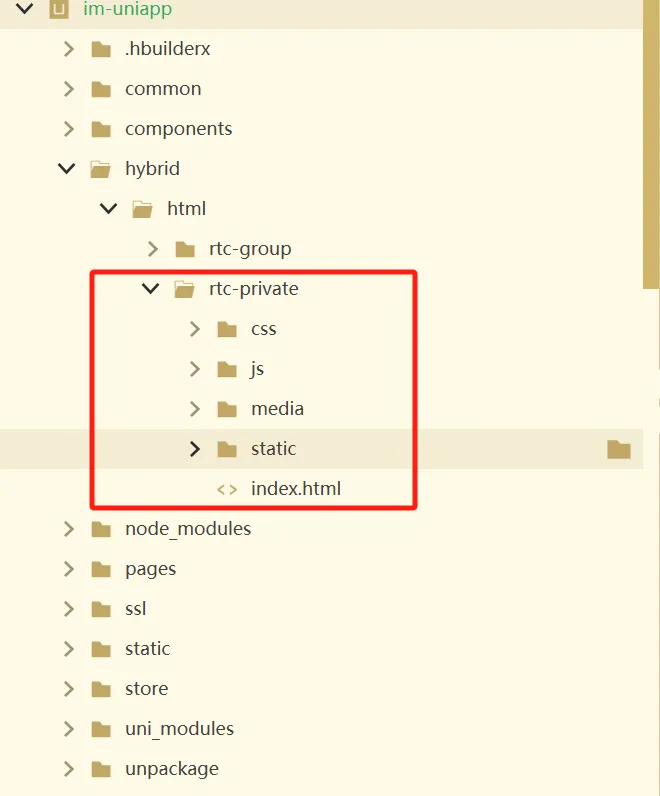Select the unpackage folder label

171,769
